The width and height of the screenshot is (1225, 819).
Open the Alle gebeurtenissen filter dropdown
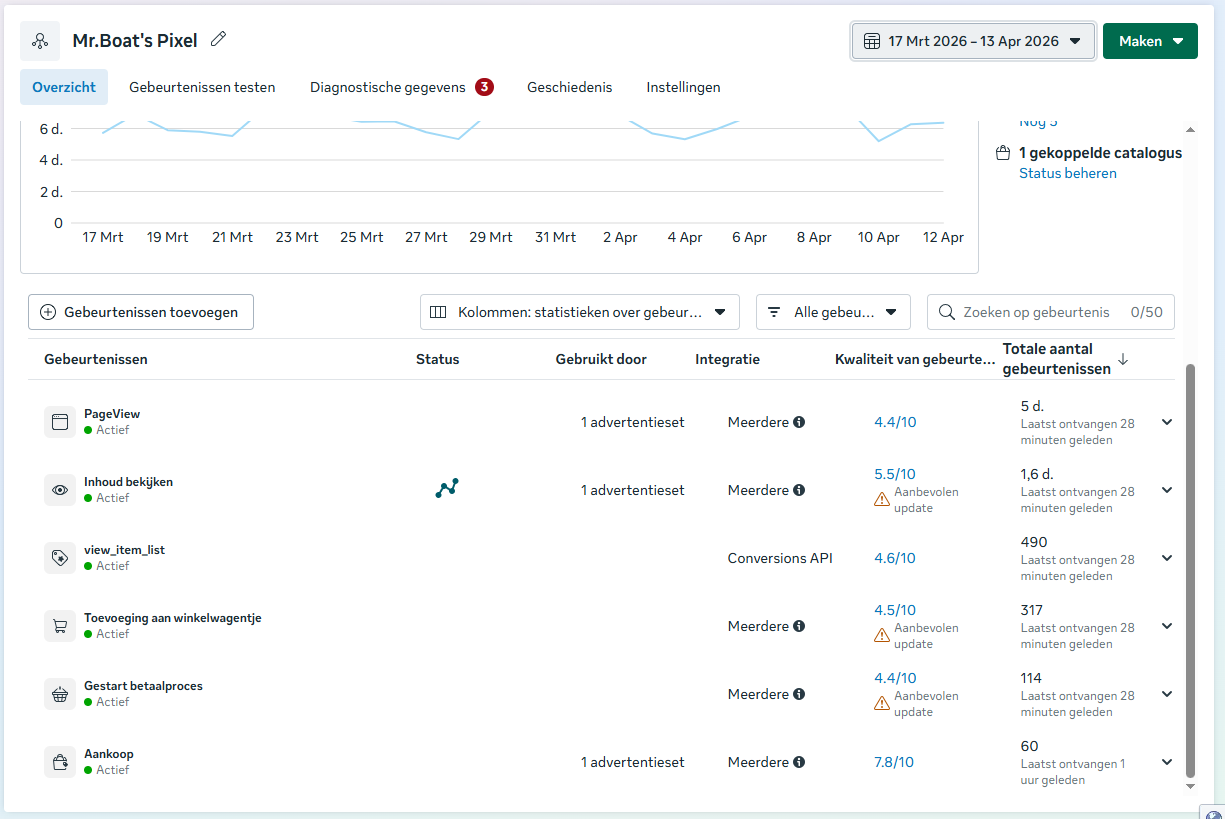[x=833, y=312]
